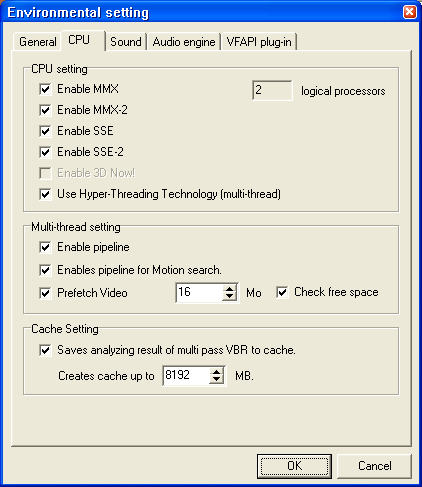This screenshot has height=487, width=422.
Task: Decrease Prefetch Video value with down arrow
Action: pyautogui.click(x=229, y=297)
